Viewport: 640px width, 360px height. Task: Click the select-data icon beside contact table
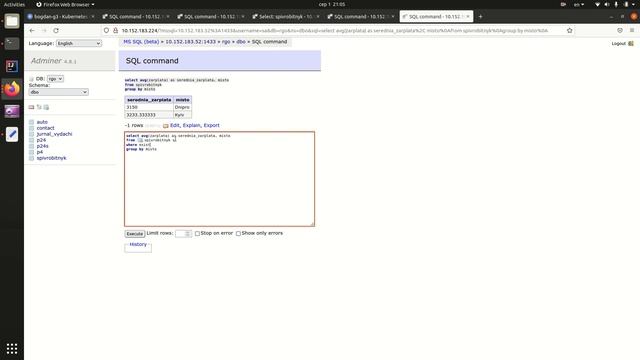(x=31, y=128)
